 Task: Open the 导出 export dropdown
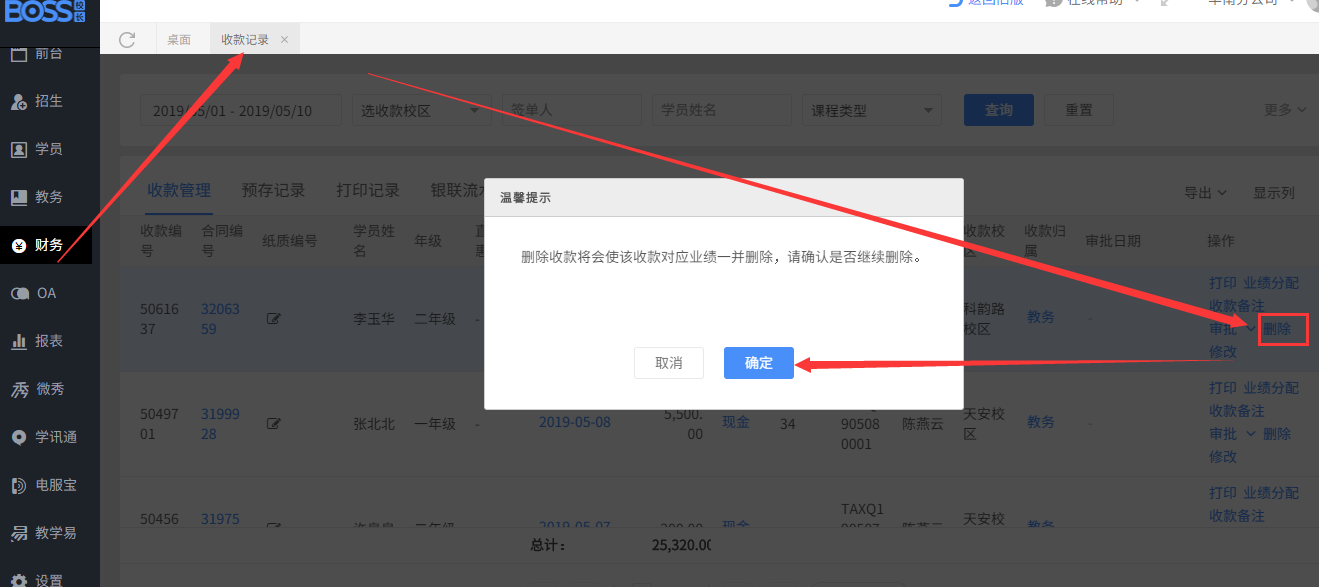(x=1205, y=193)
